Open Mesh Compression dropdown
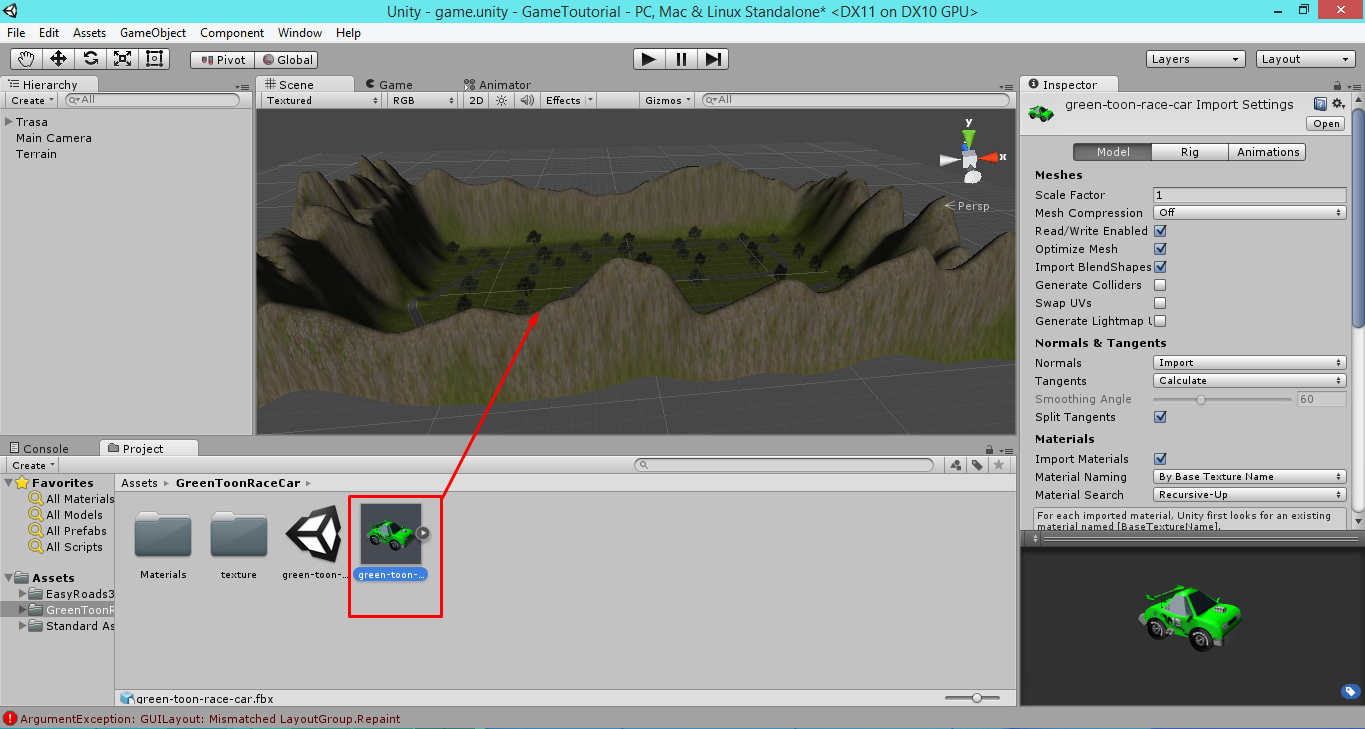Viewport: 1365px width, 729px height. click(x=1250, y=213)
